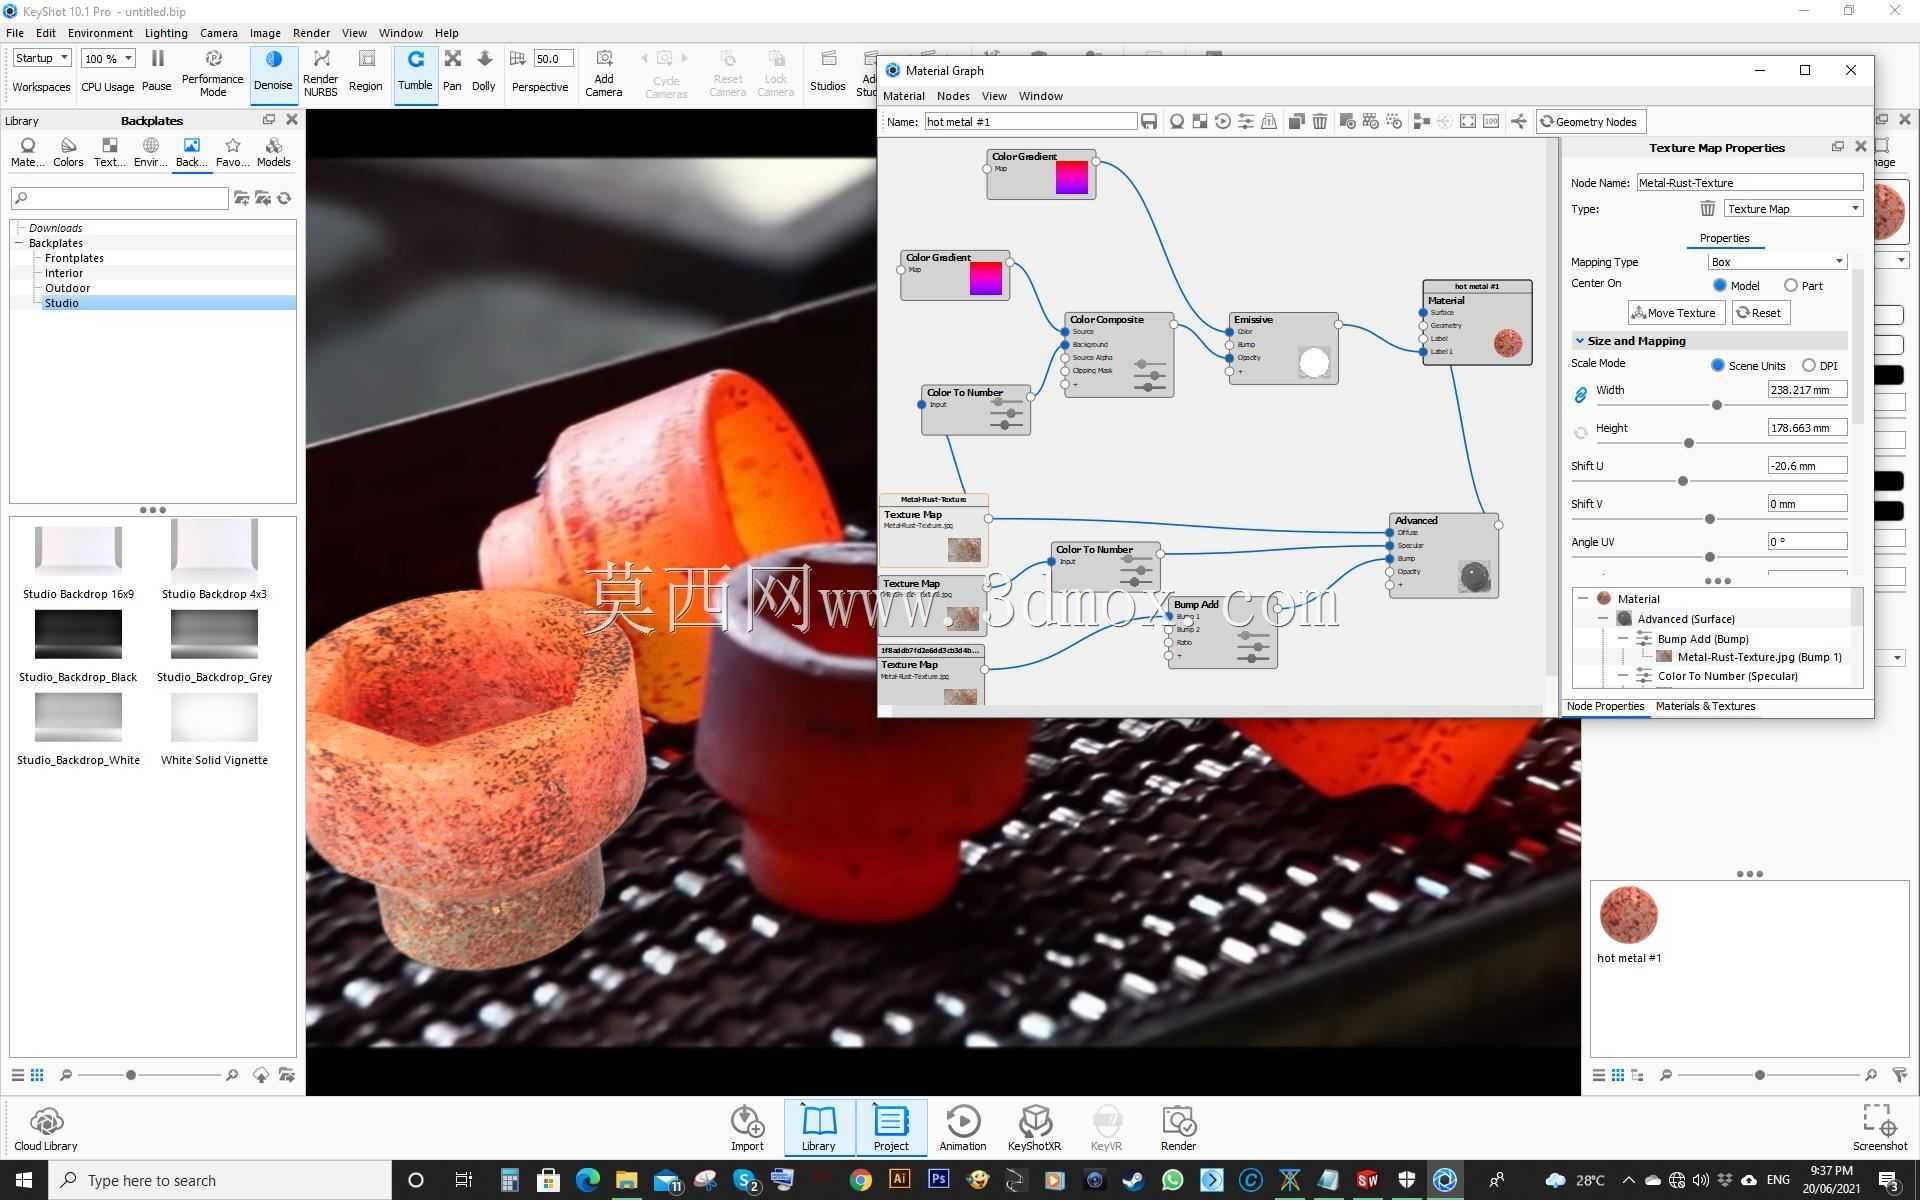The width and height of the screenshot is (1920, 1200).
Task: Click the Library thumbnail size slider
Action: [x=131, y=1075]
